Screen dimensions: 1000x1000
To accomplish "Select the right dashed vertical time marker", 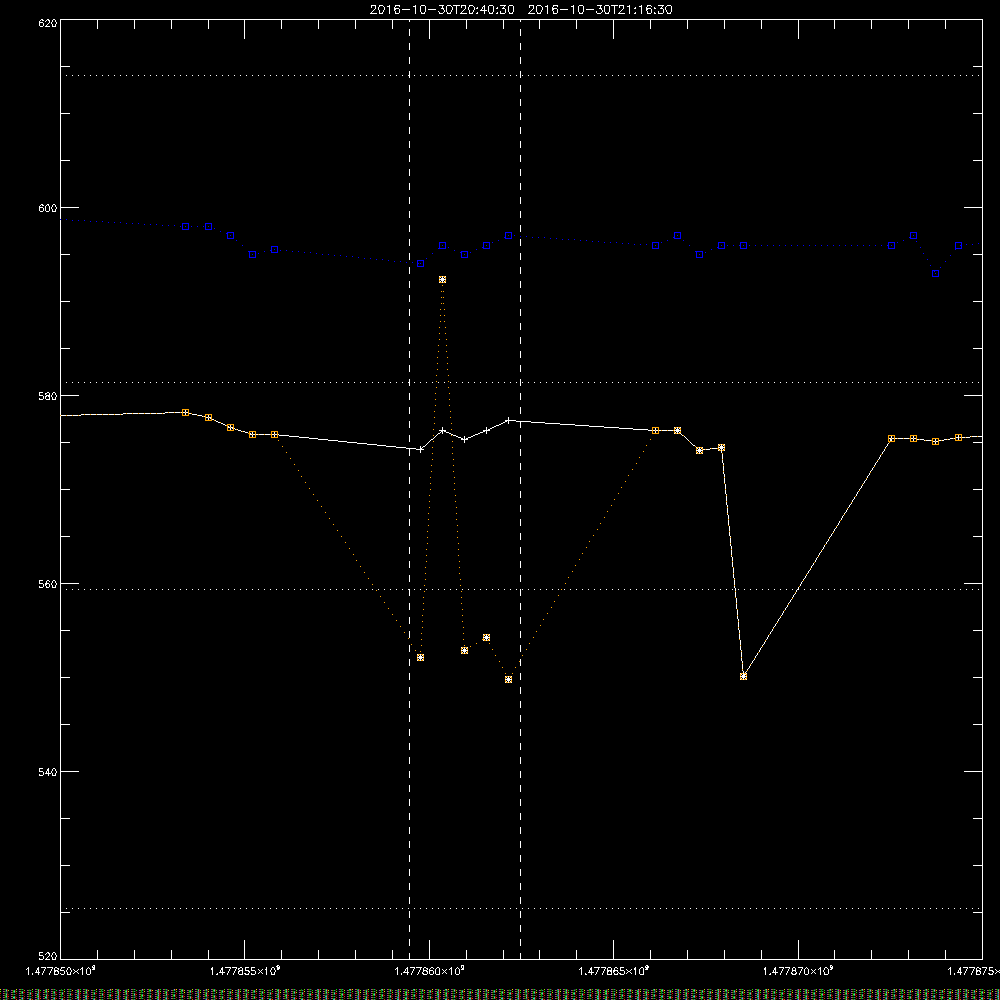I will tap(520, 489).
